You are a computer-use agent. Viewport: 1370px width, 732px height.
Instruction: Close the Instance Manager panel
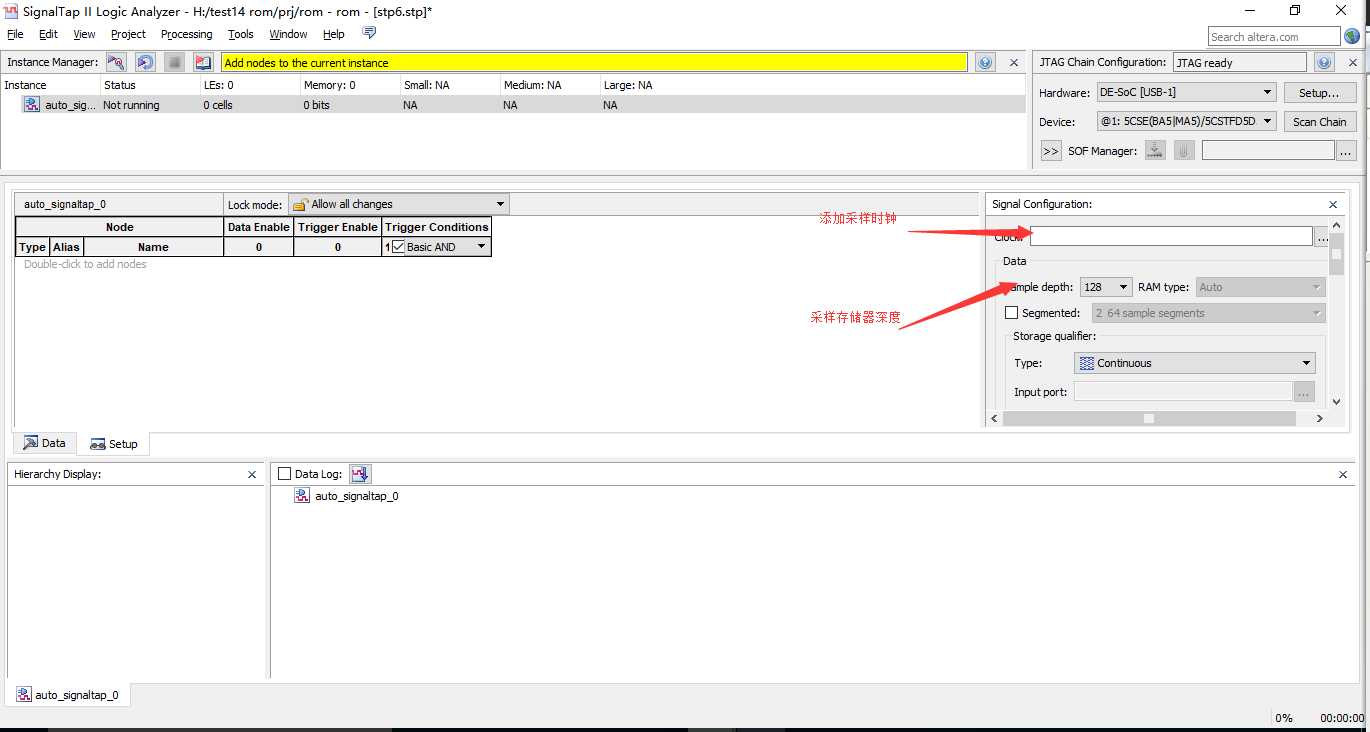1013,62
